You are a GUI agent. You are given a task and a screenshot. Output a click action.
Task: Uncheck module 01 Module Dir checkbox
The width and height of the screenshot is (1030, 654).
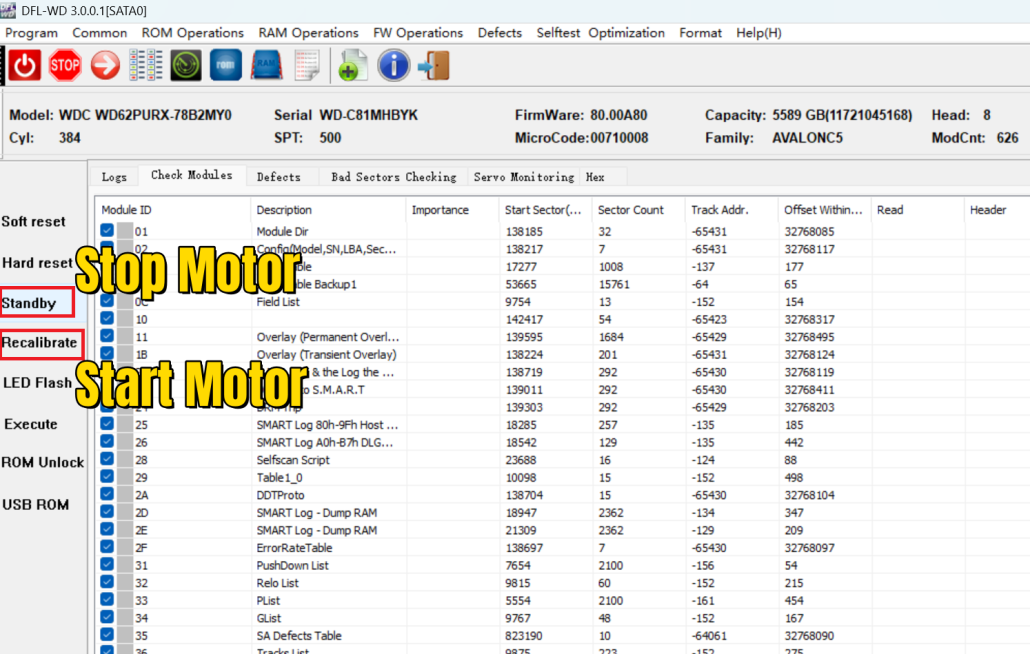(107, 230)
